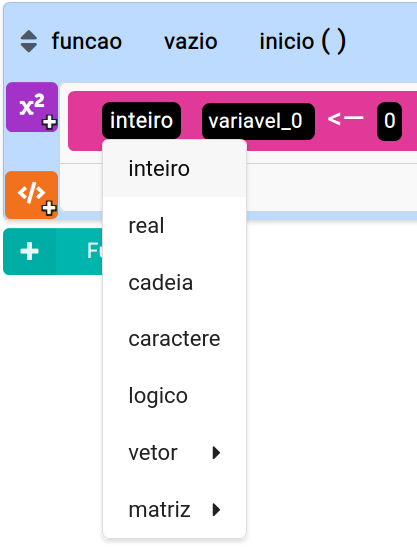This screenshot has height=550, width=417.
Task: Pick matriz option in the menu
Action: pos(175,510)
